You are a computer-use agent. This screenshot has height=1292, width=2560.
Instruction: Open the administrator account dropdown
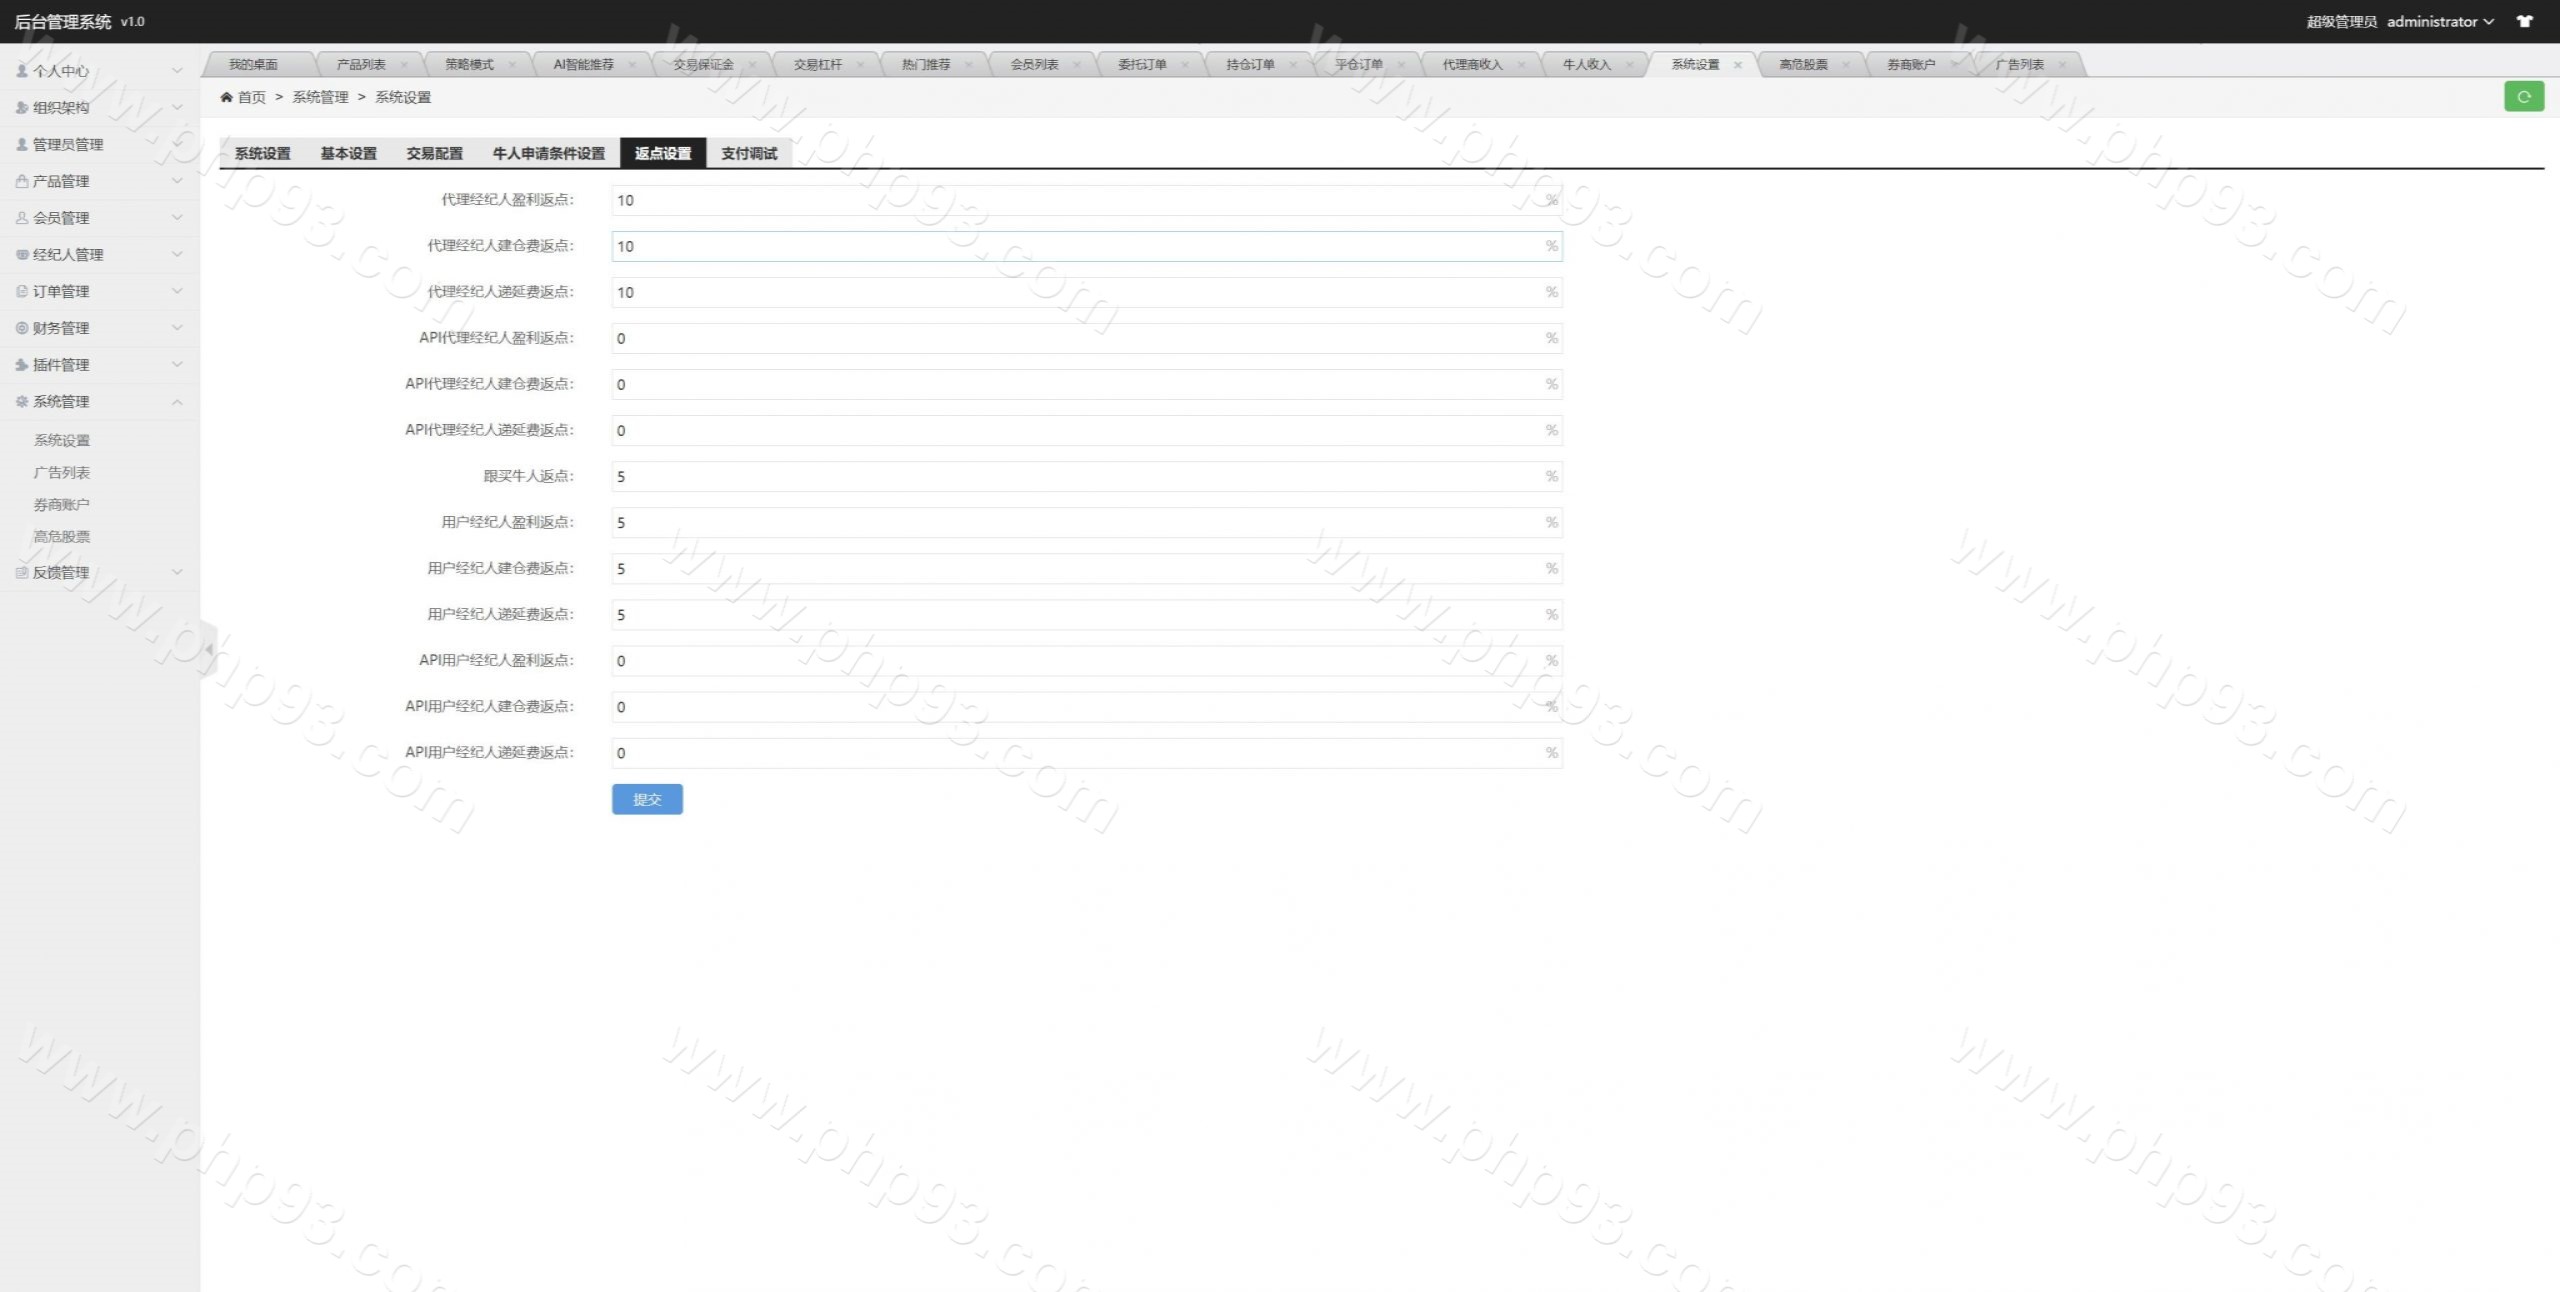(x=2440, y=21)
